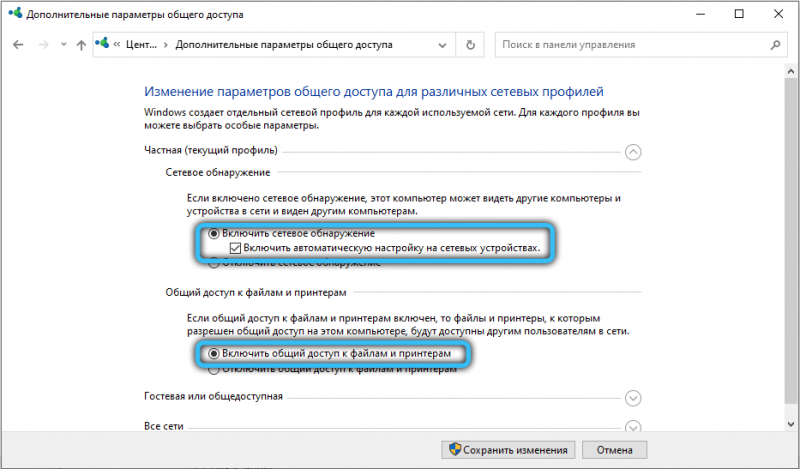The height and width of the screenshot is (469, 800).
Task: Click the forward navigation arrow
Action: 44,45
